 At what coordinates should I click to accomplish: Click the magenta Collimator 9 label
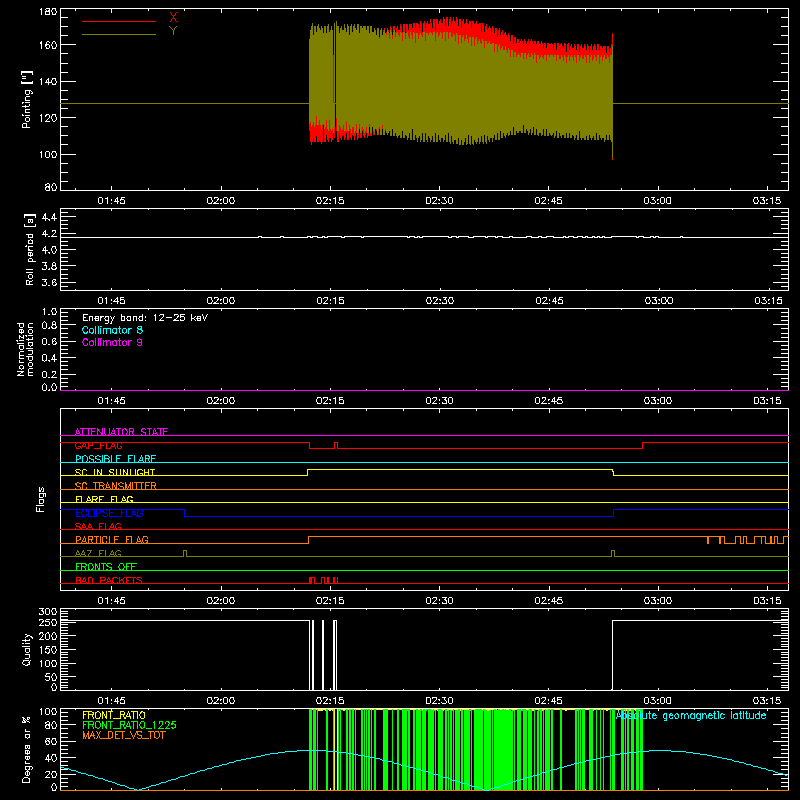pyautogui.click(x=112, y=342)
